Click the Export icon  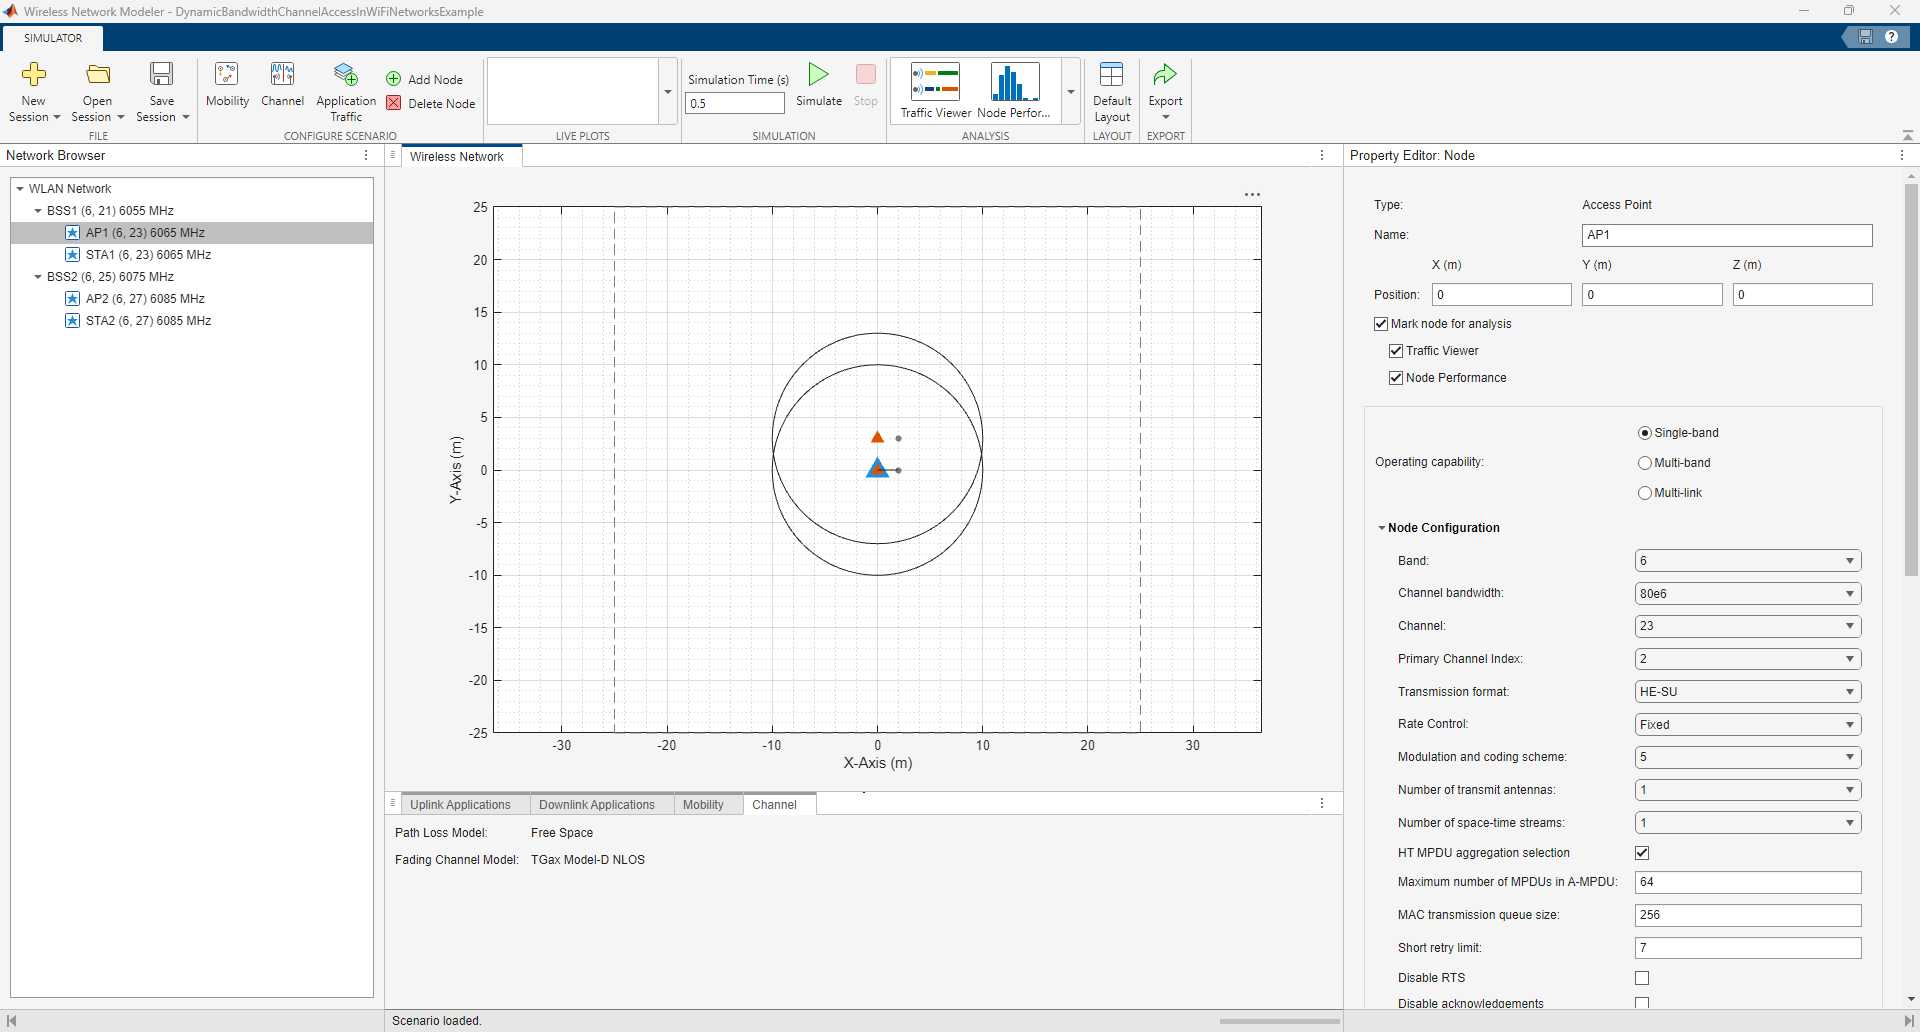1165,75
